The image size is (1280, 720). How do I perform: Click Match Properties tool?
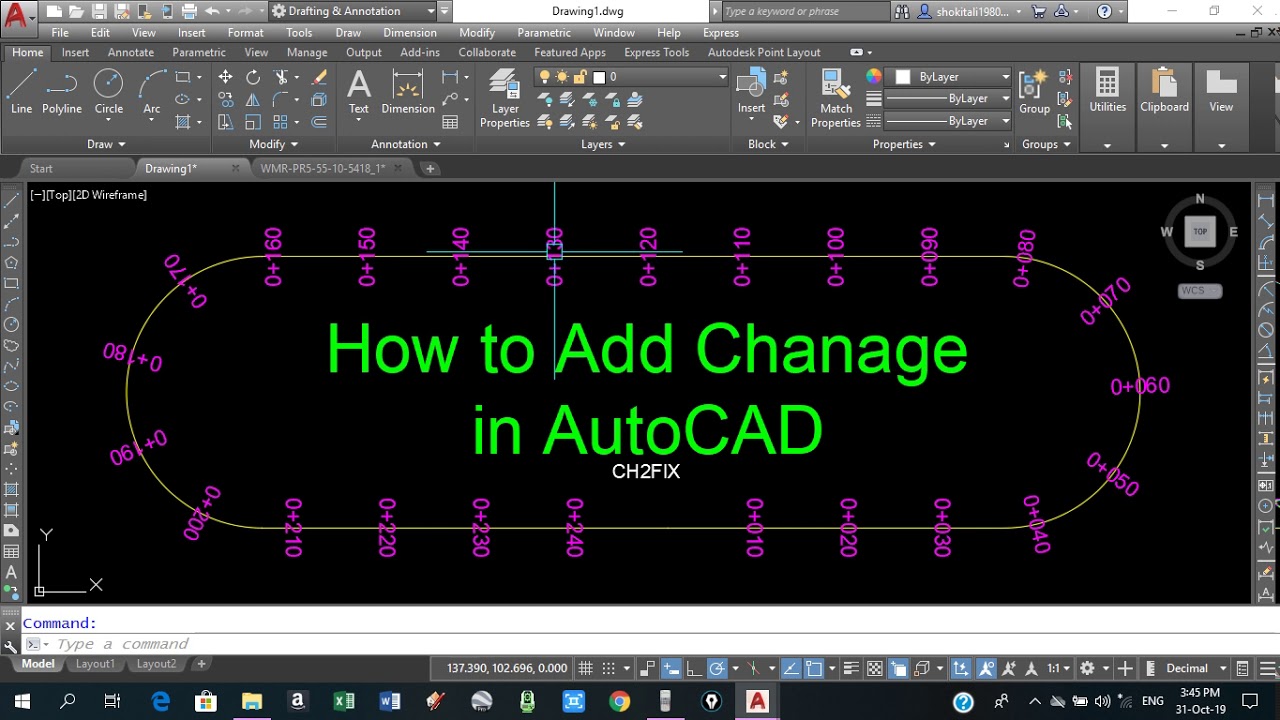point(836,99)
